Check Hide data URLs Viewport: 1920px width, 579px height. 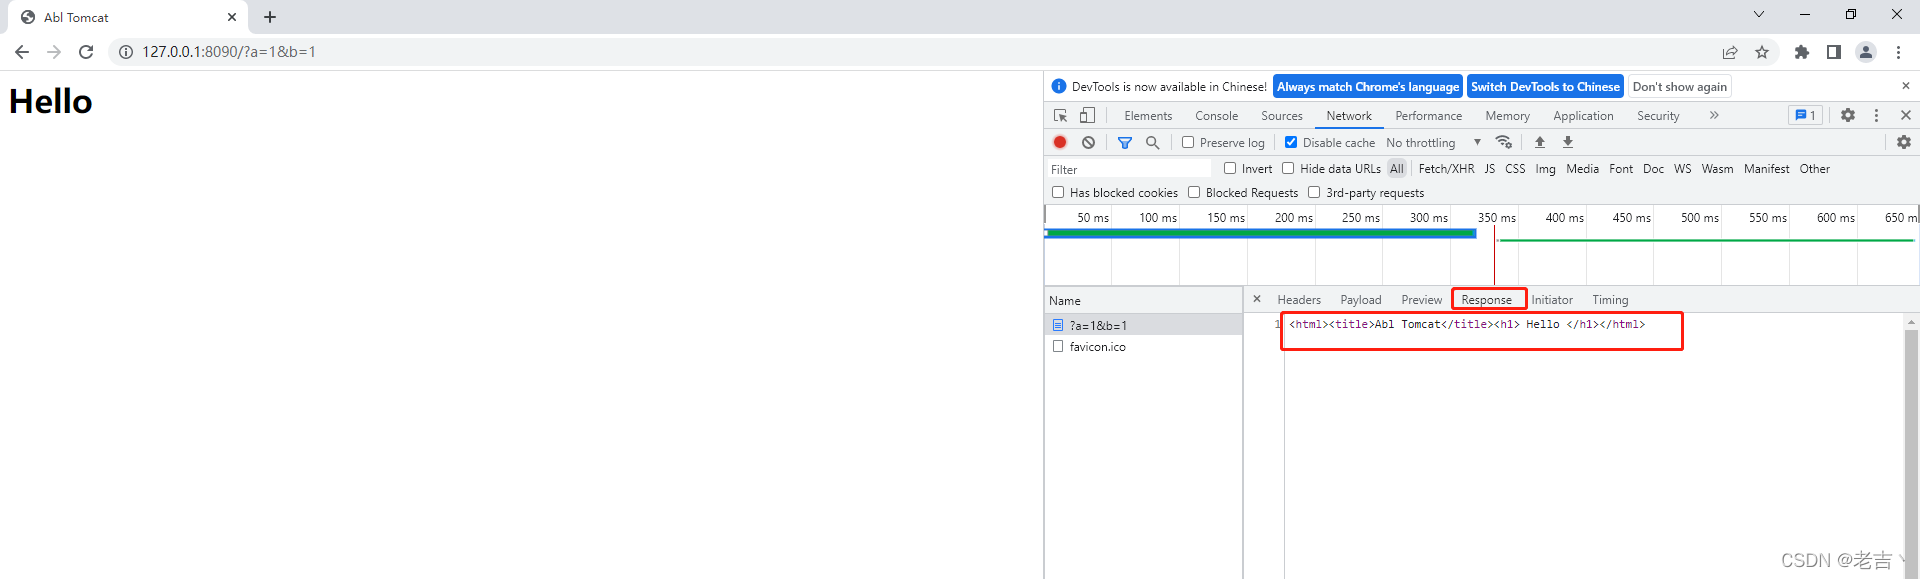(x=1288, y=168)
